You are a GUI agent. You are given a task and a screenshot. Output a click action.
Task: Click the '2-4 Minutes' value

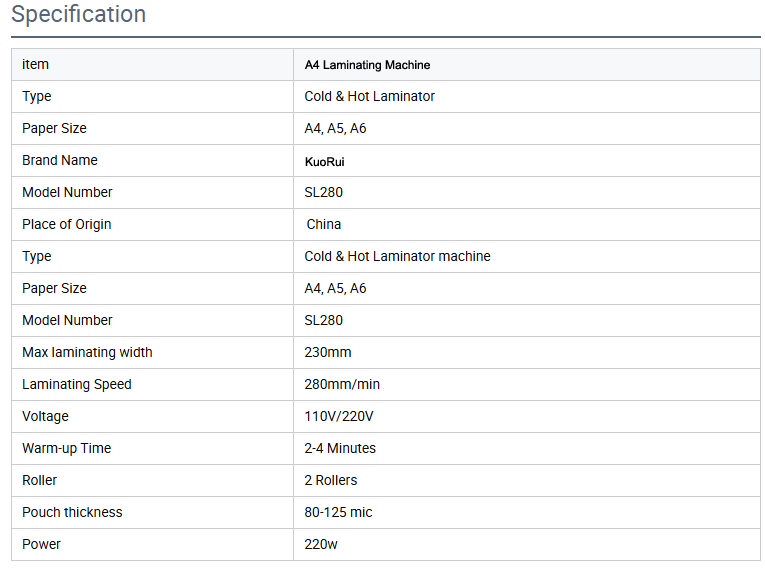[340, 449]
